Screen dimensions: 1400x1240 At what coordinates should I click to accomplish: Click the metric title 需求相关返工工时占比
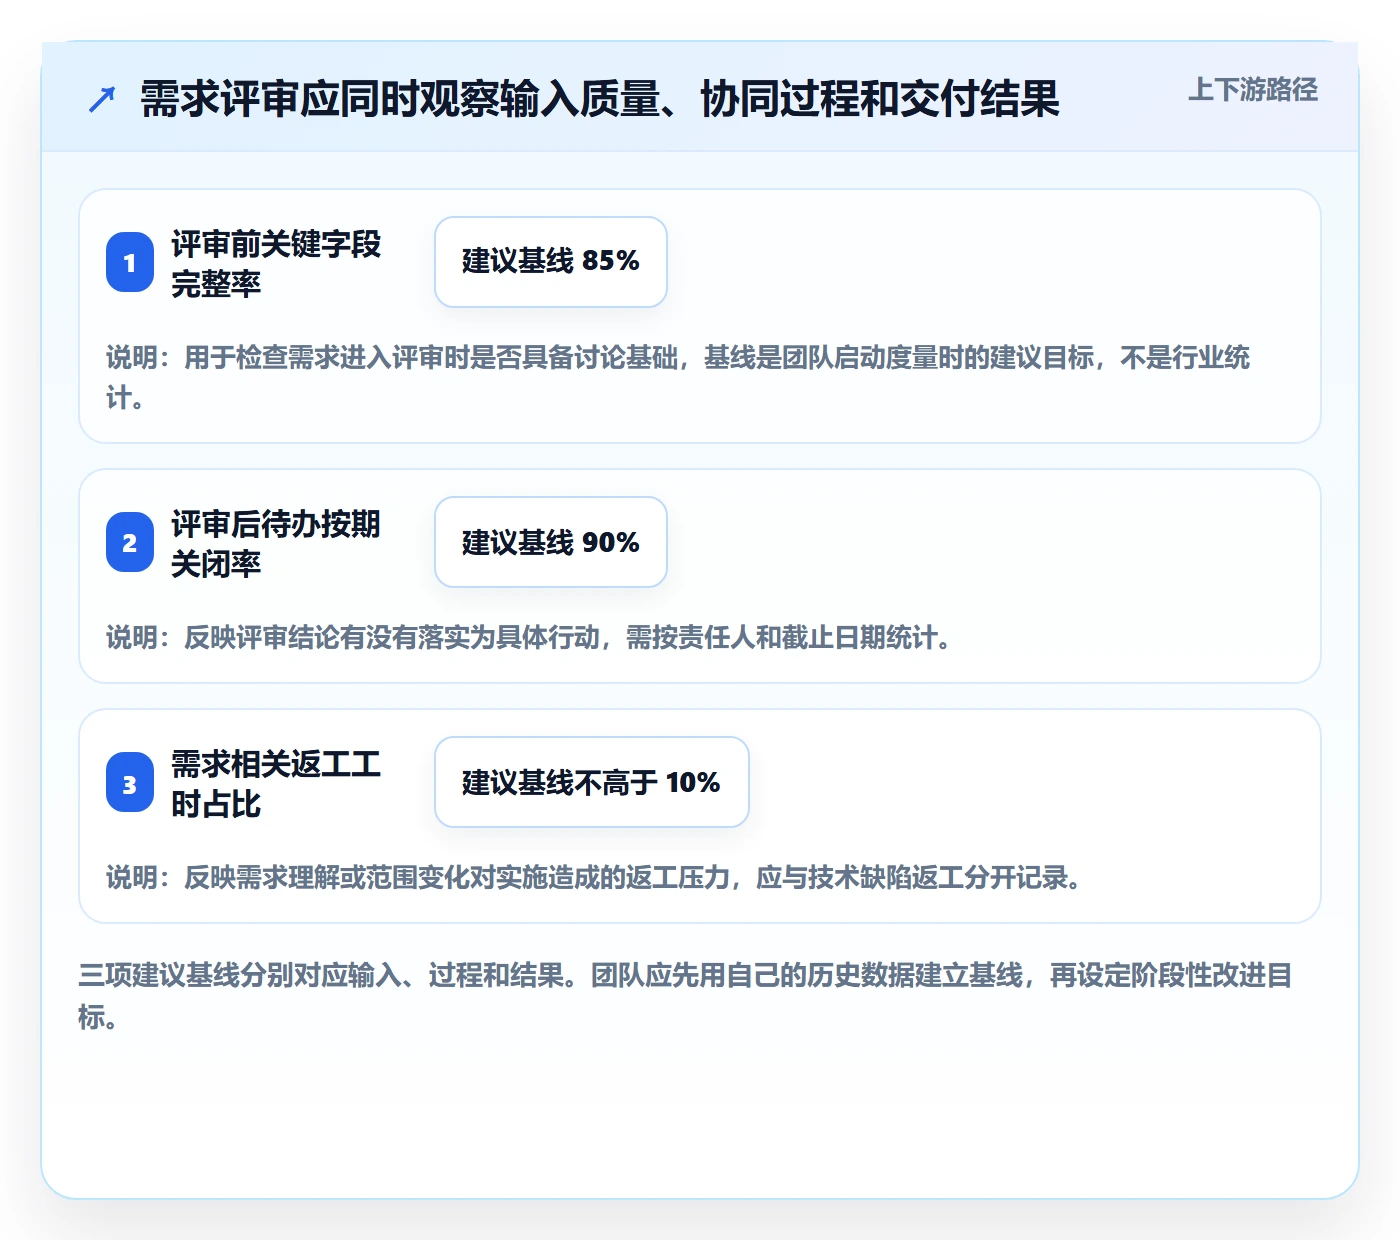[276, 783]
